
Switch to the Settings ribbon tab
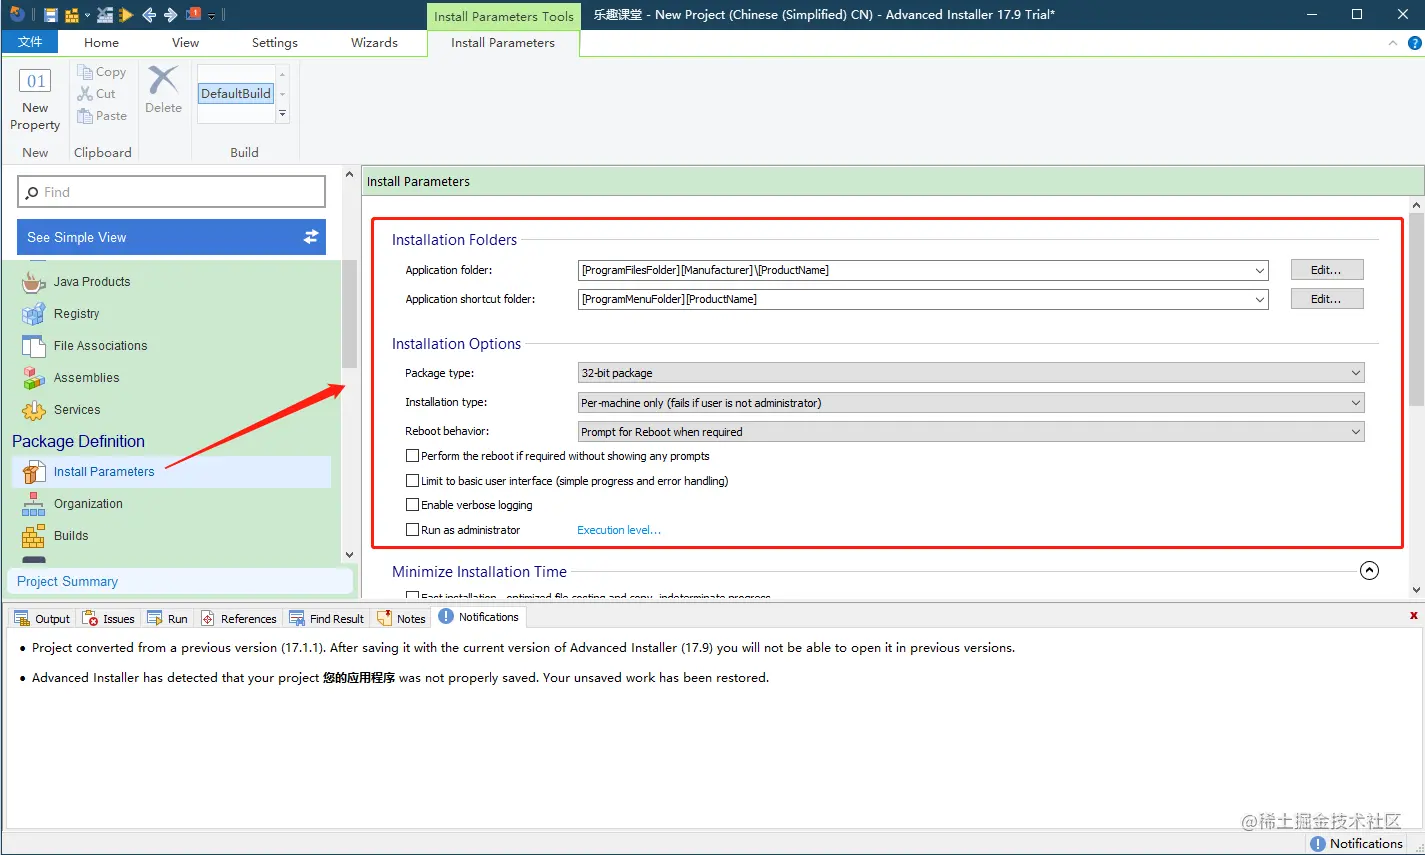click(275, 43)
